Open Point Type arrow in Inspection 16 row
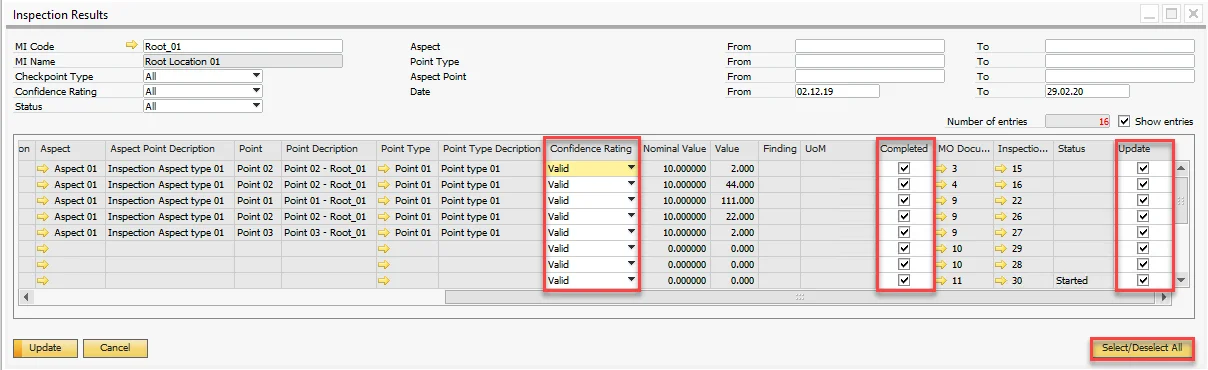 [x=385, y=185]
